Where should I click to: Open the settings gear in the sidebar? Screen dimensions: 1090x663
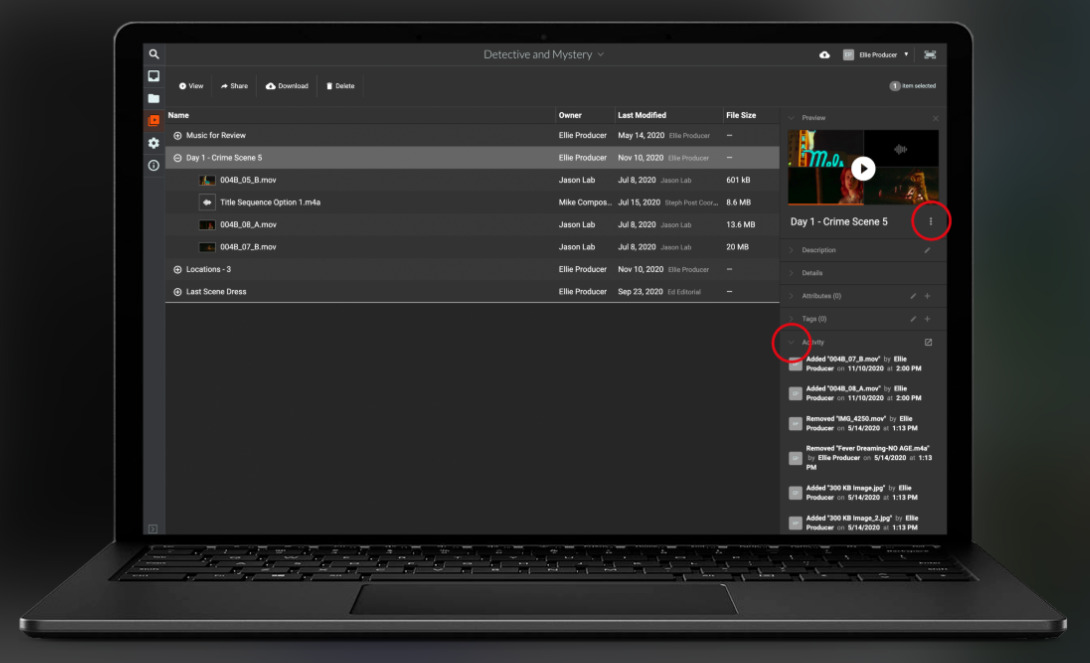point(154,143)
